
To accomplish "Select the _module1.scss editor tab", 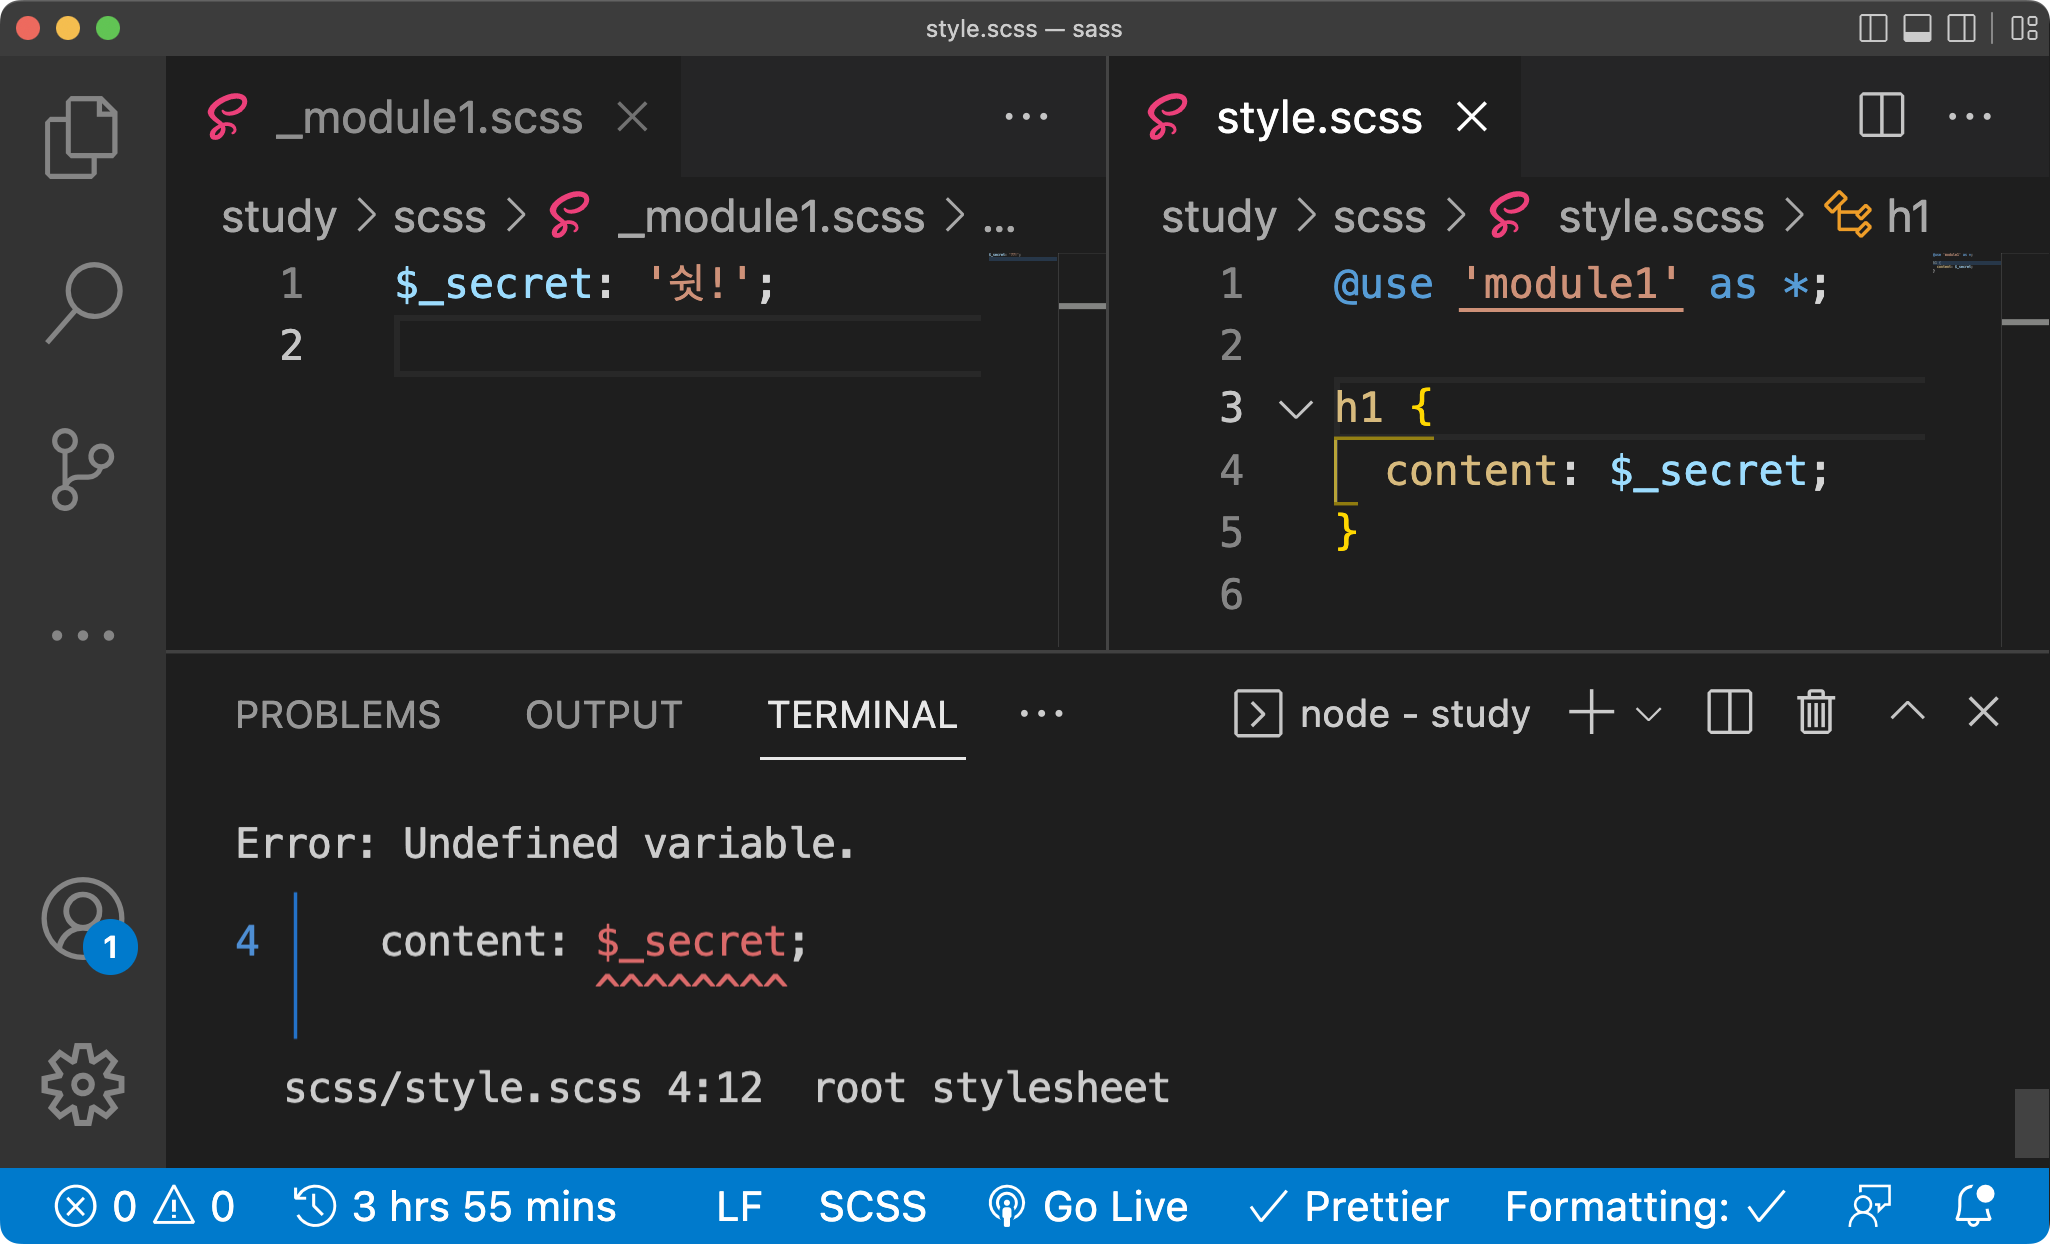I will pyautogui.click(x=428, y=118).
